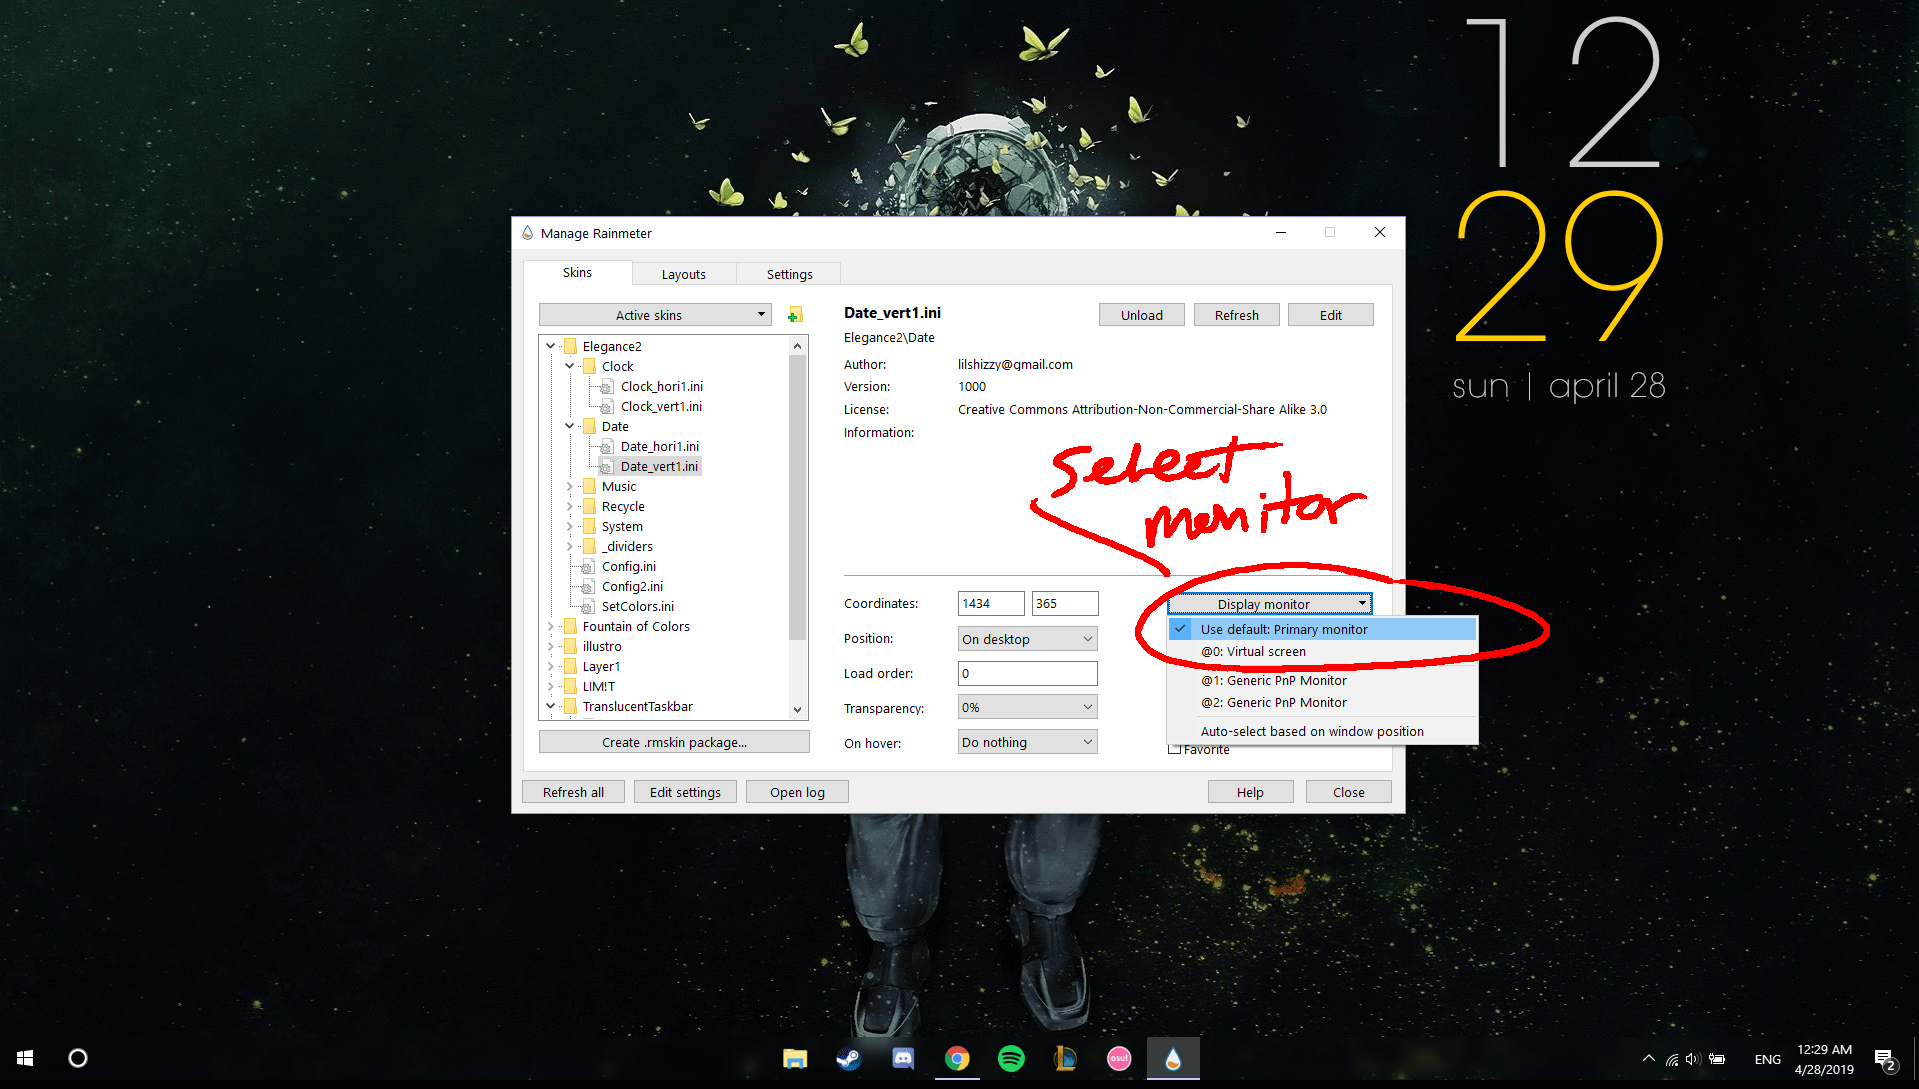The width and height of the screenshot is (1919, 1089).
Task: Launch Rainmeter from the taskbar
Action: coord(1173,1058)
